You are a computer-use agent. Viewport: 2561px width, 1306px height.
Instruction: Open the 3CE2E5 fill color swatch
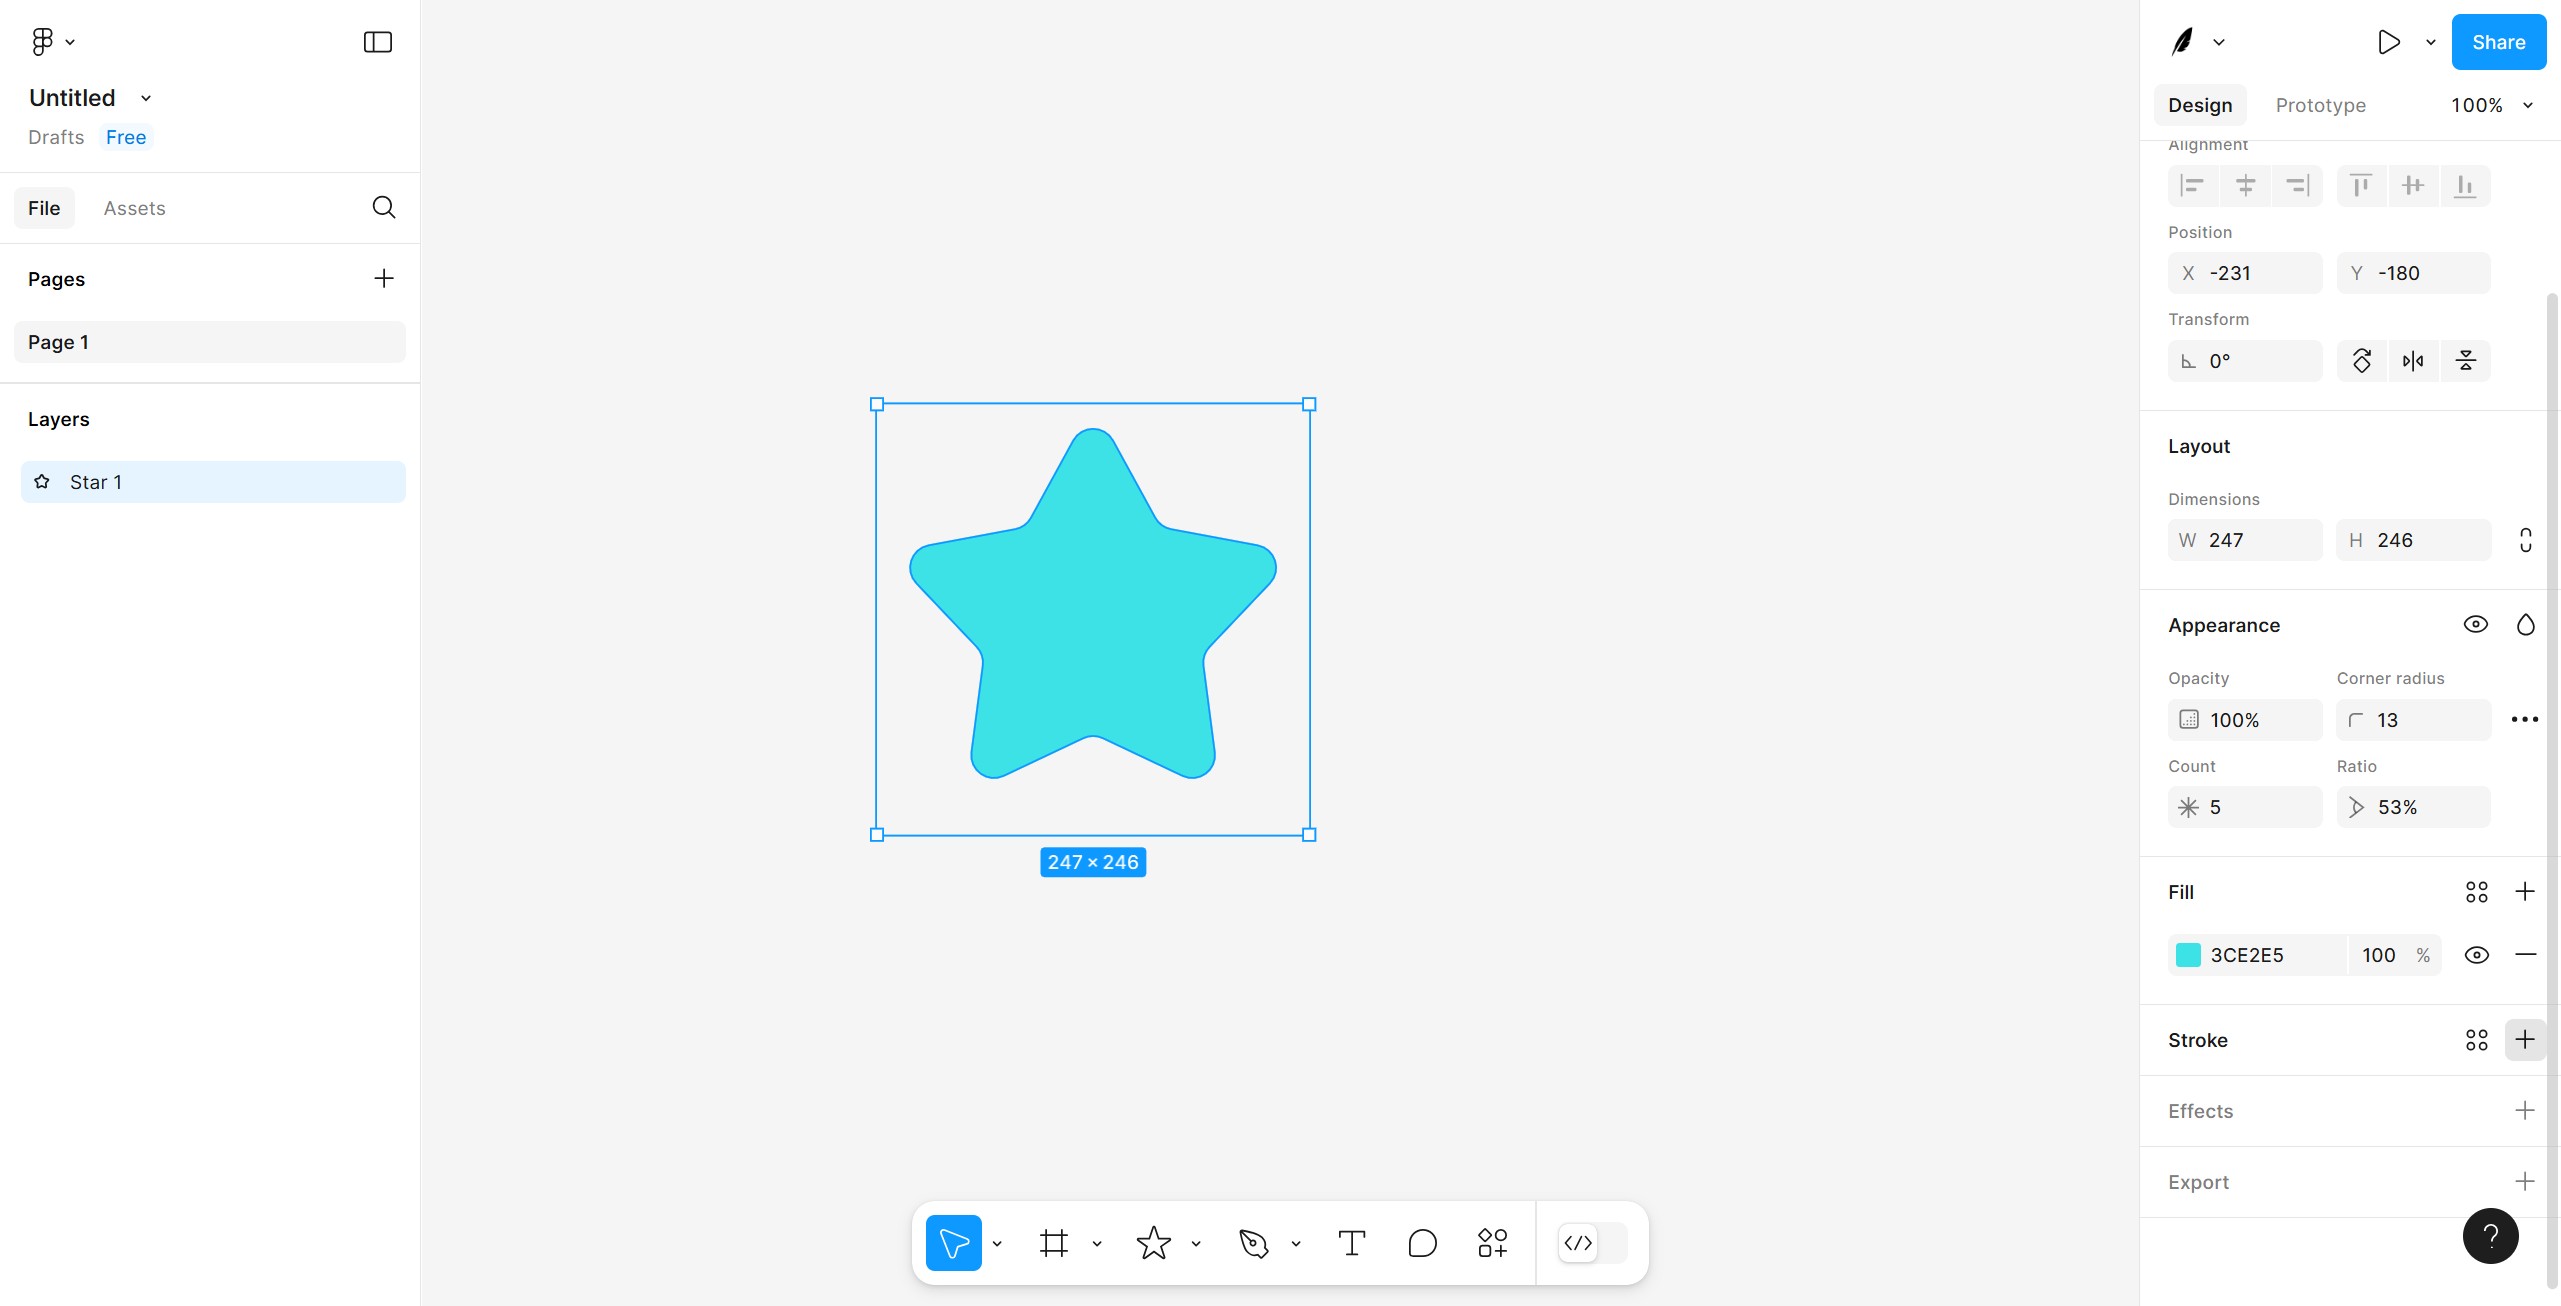[2188, 955]
